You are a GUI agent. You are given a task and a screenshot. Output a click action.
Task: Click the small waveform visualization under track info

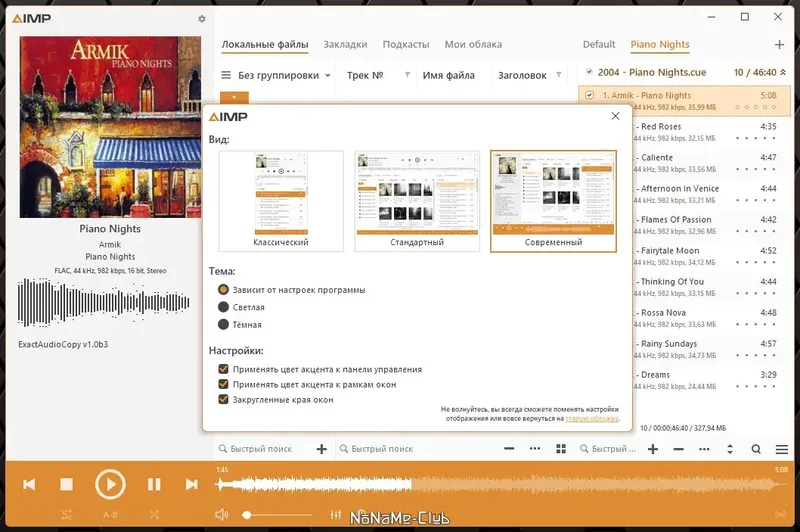tap(104, 302)
